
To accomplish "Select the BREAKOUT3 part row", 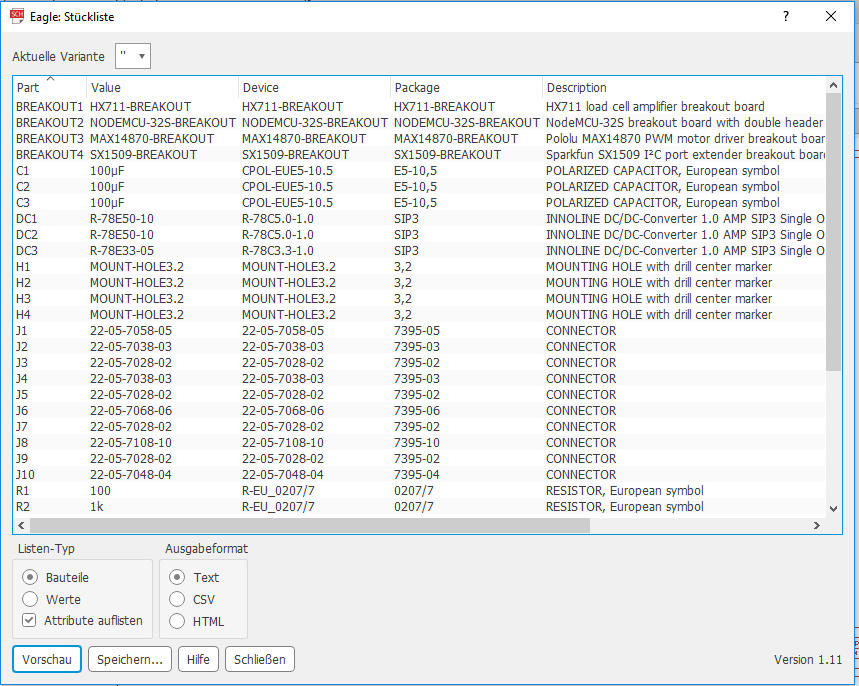I will click(x=419, y=139).
